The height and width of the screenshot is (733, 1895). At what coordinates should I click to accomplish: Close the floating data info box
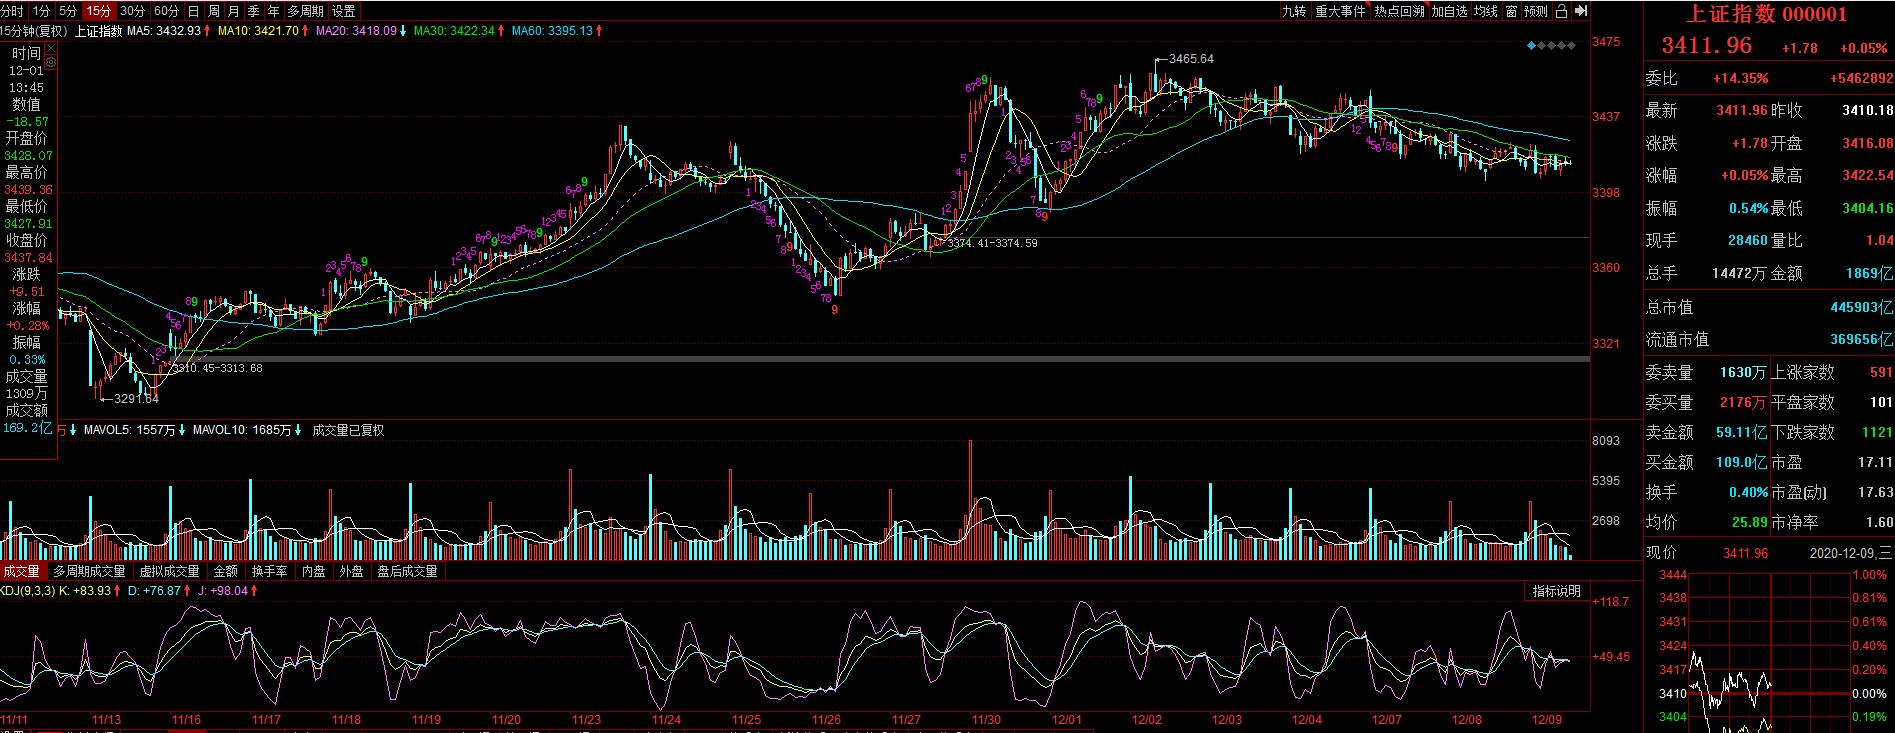[51, 47]
